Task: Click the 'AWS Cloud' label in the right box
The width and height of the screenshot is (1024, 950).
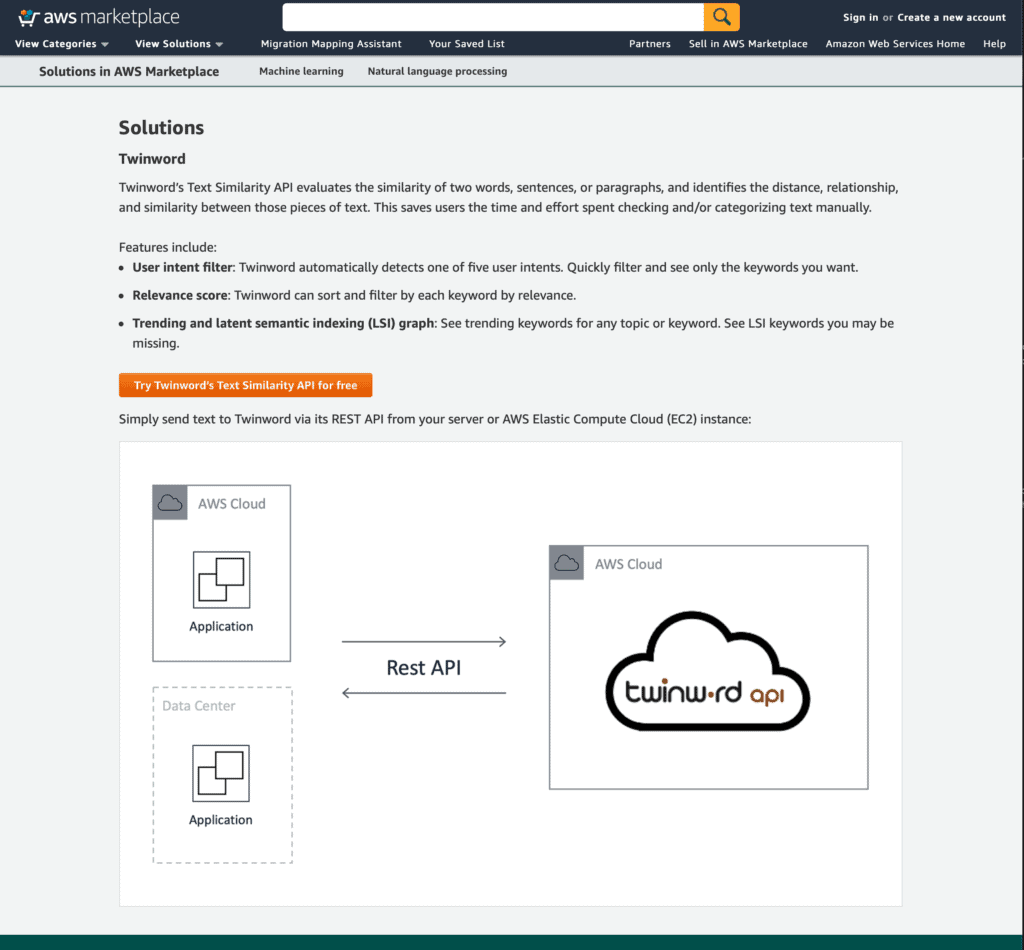Action: point(628,564)
